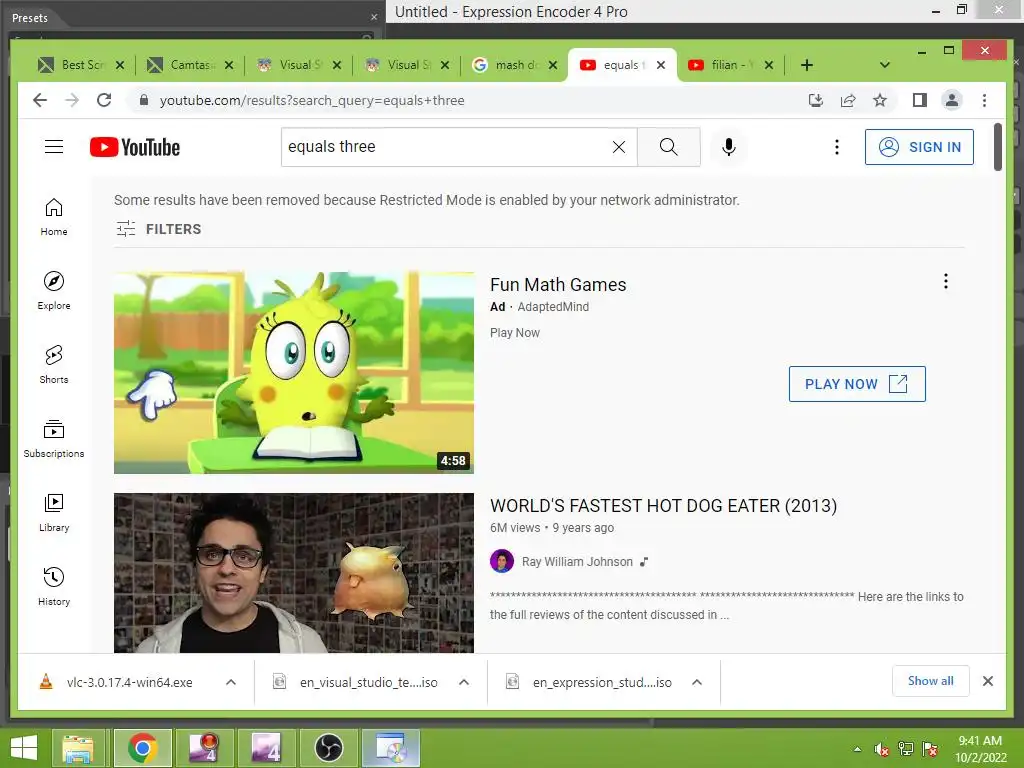Switch to the filian YouTube tab
1024x768 pixels.
pyautogui.click(x=730, y=65)
